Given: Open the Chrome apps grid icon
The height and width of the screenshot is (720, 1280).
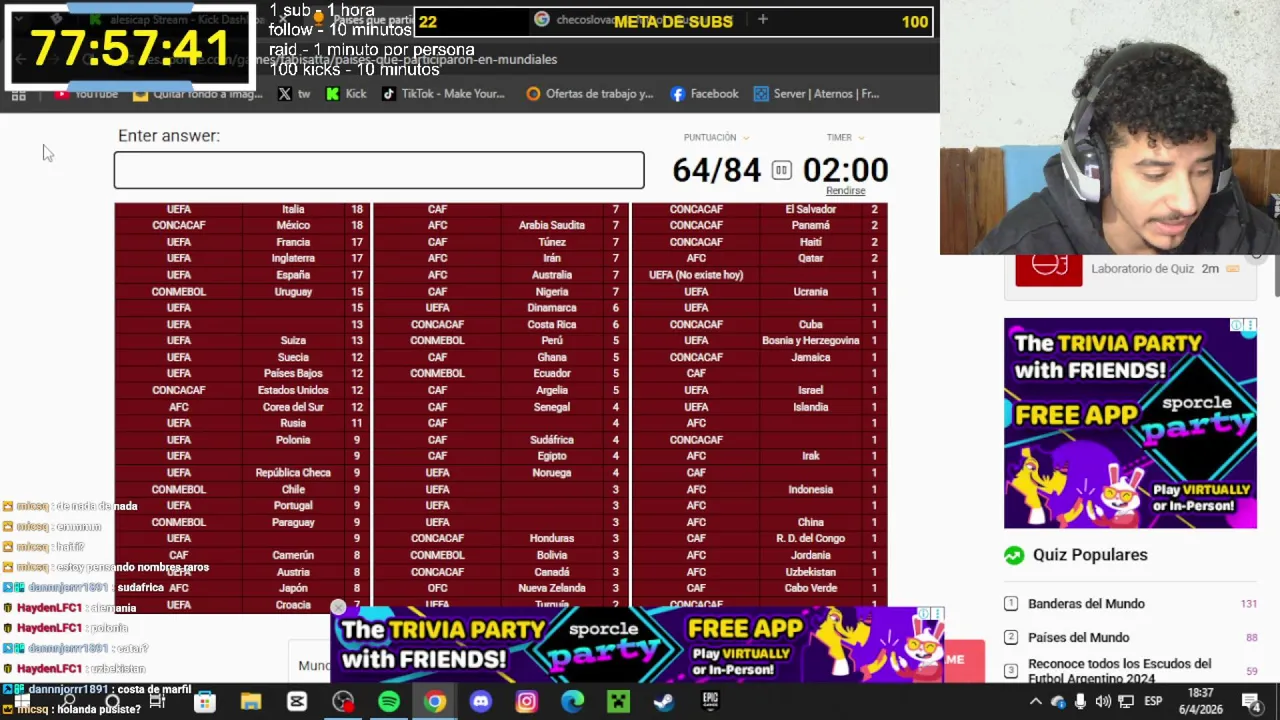Looking at the screenshot, I should 18,95.
